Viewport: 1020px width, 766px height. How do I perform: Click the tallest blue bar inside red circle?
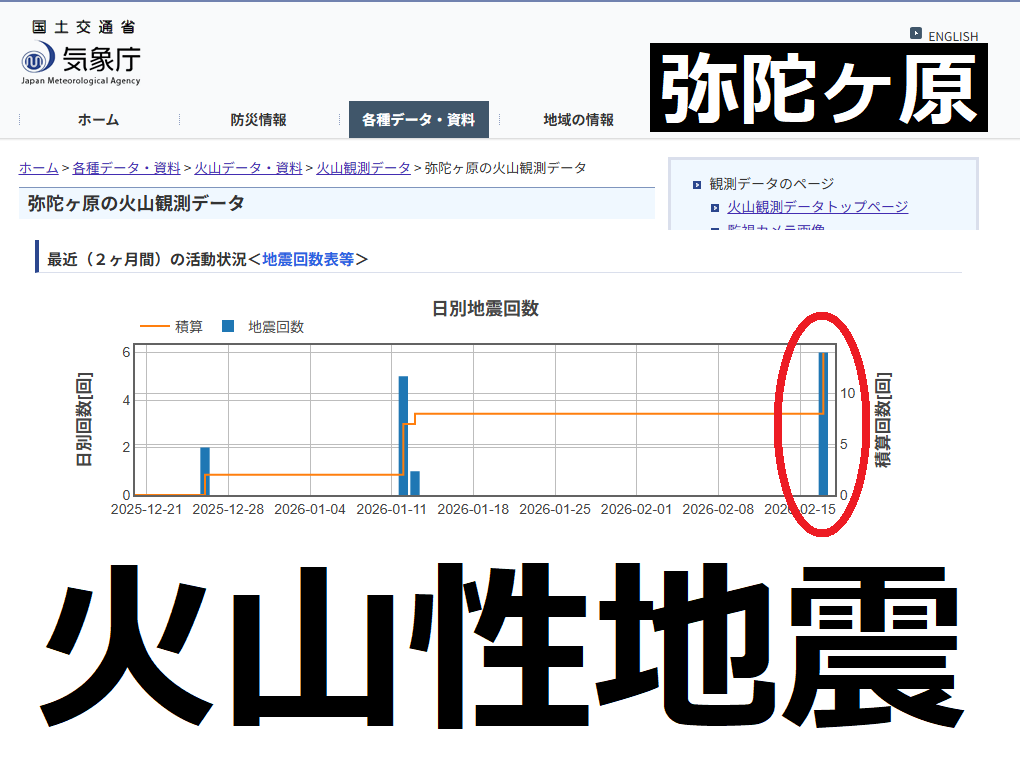pyautogui.click(x=823, y=423)
